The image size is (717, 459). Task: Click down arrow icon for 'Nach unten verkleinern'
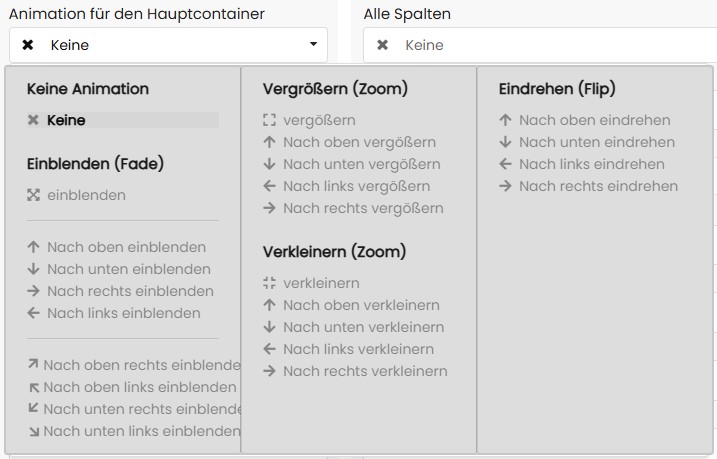tap(269, 327)
